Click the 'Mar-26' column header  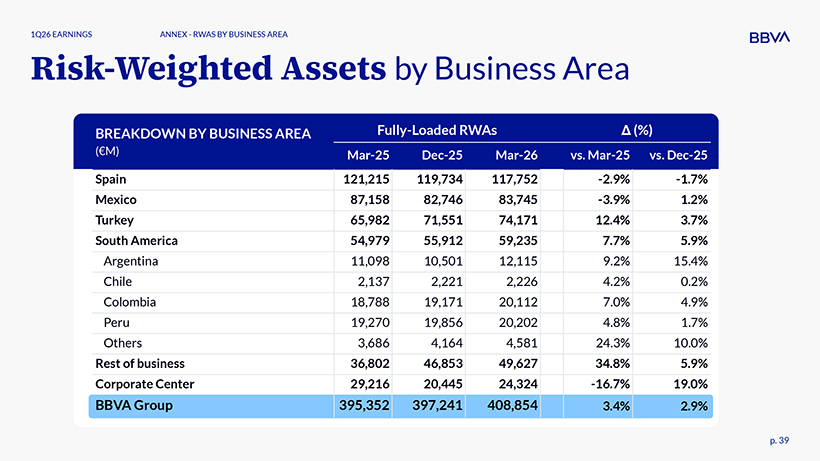[x=516, y=155]
